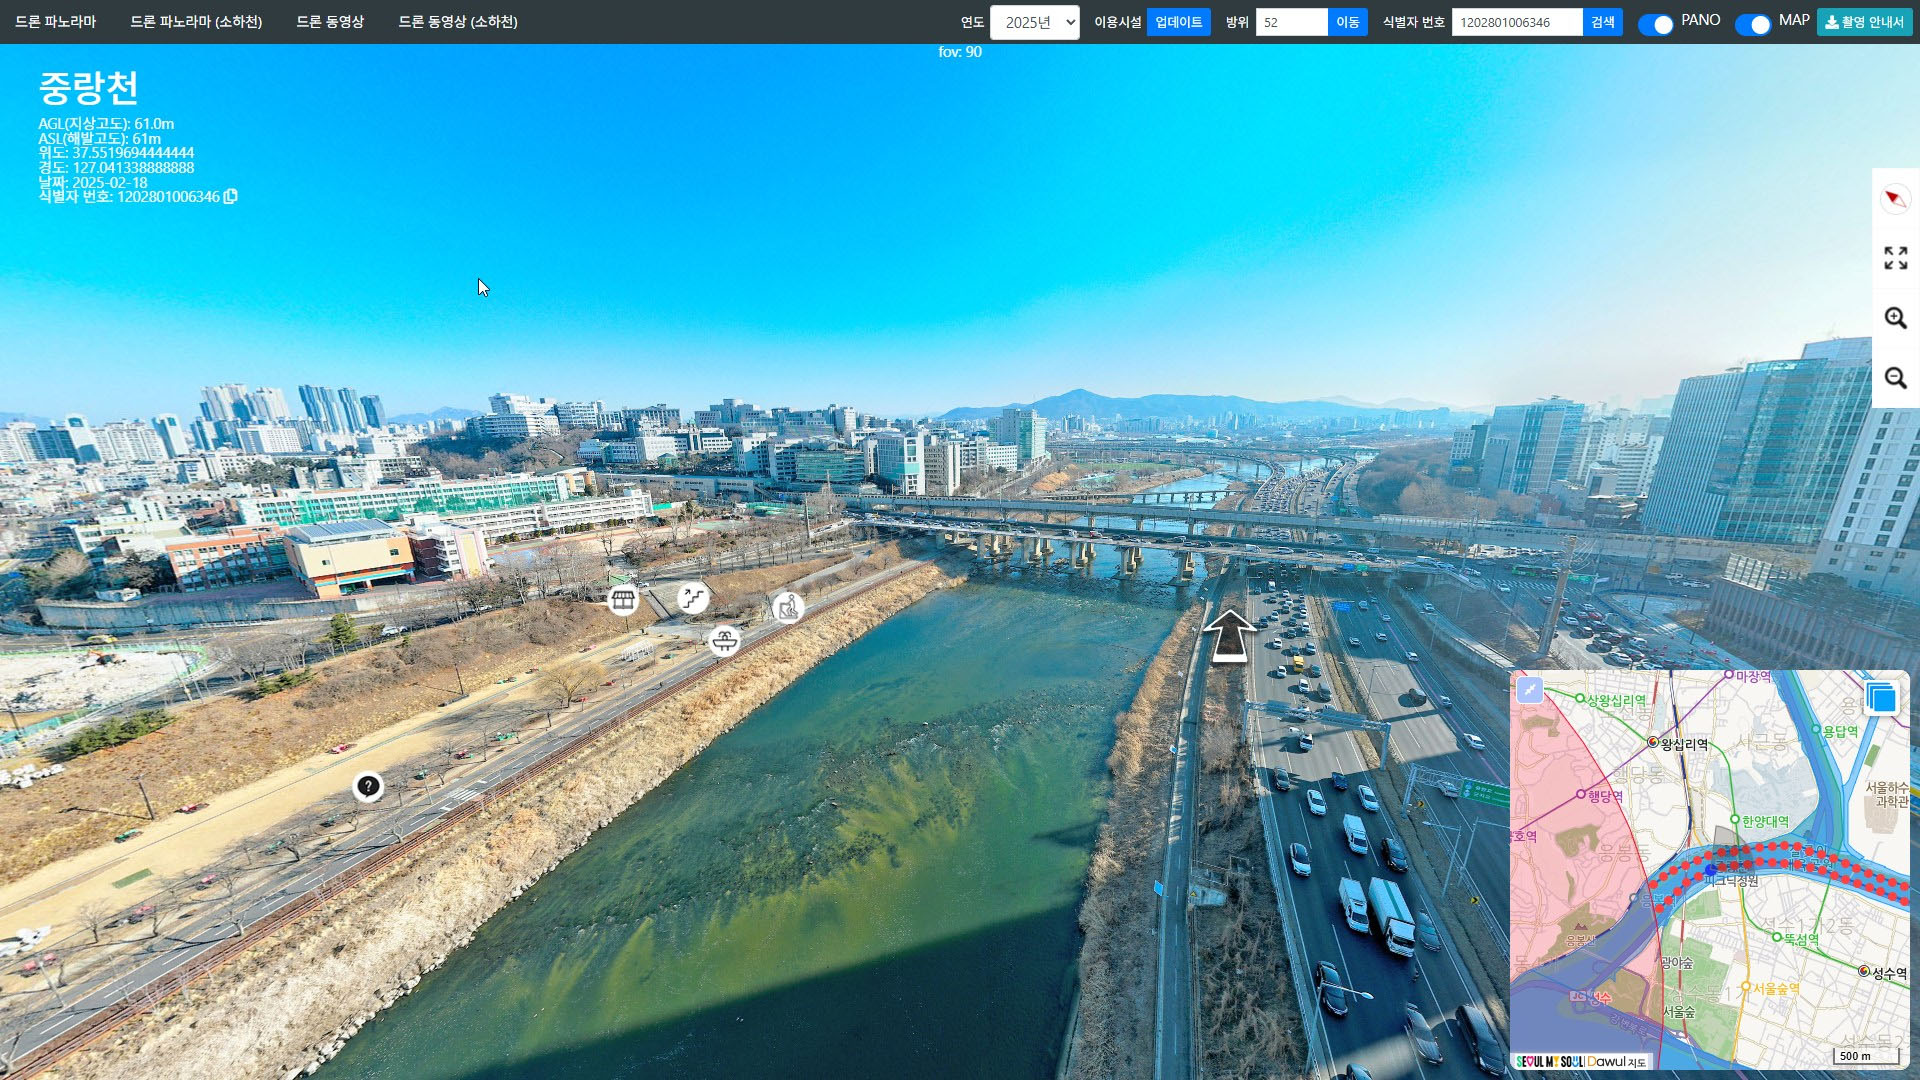Click the store facility marker icon
This screenshot has height=1080, width=1920.
point(623,600)
